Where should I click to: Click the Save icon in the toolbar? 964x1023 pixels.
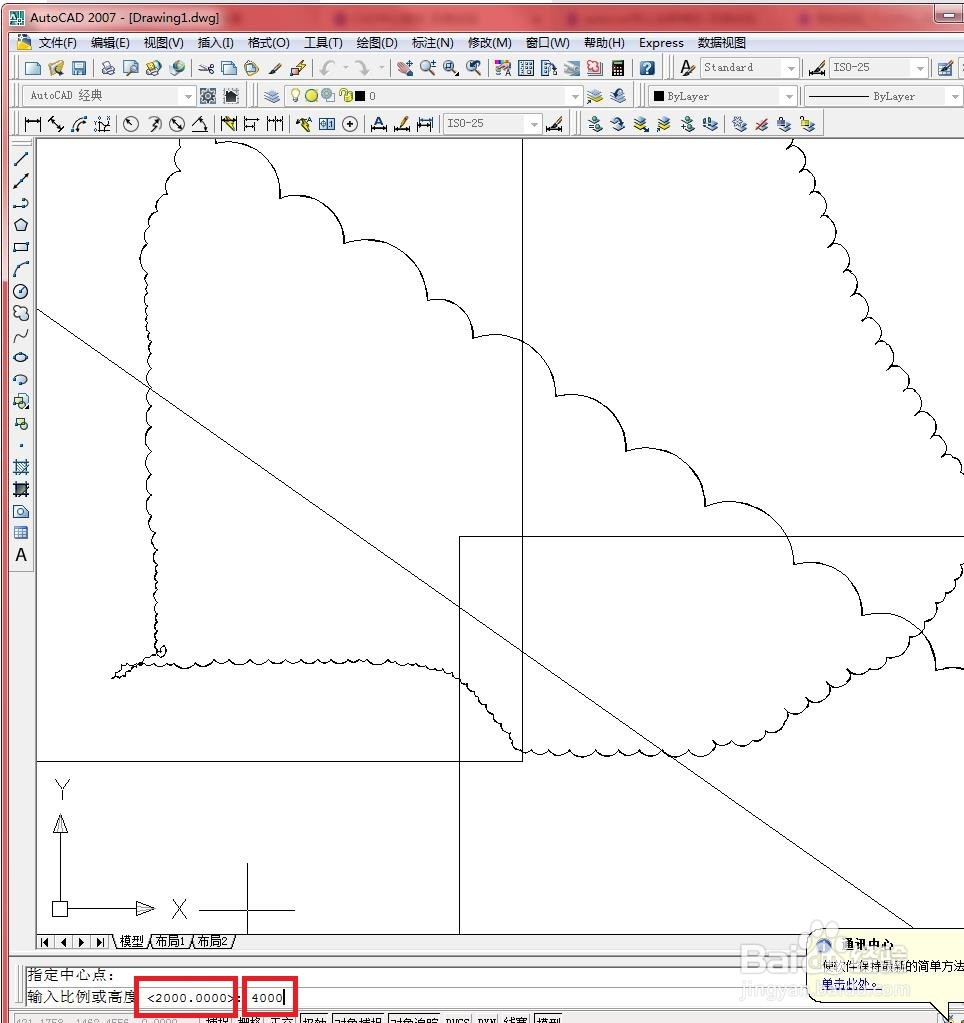tap(79, 68)
